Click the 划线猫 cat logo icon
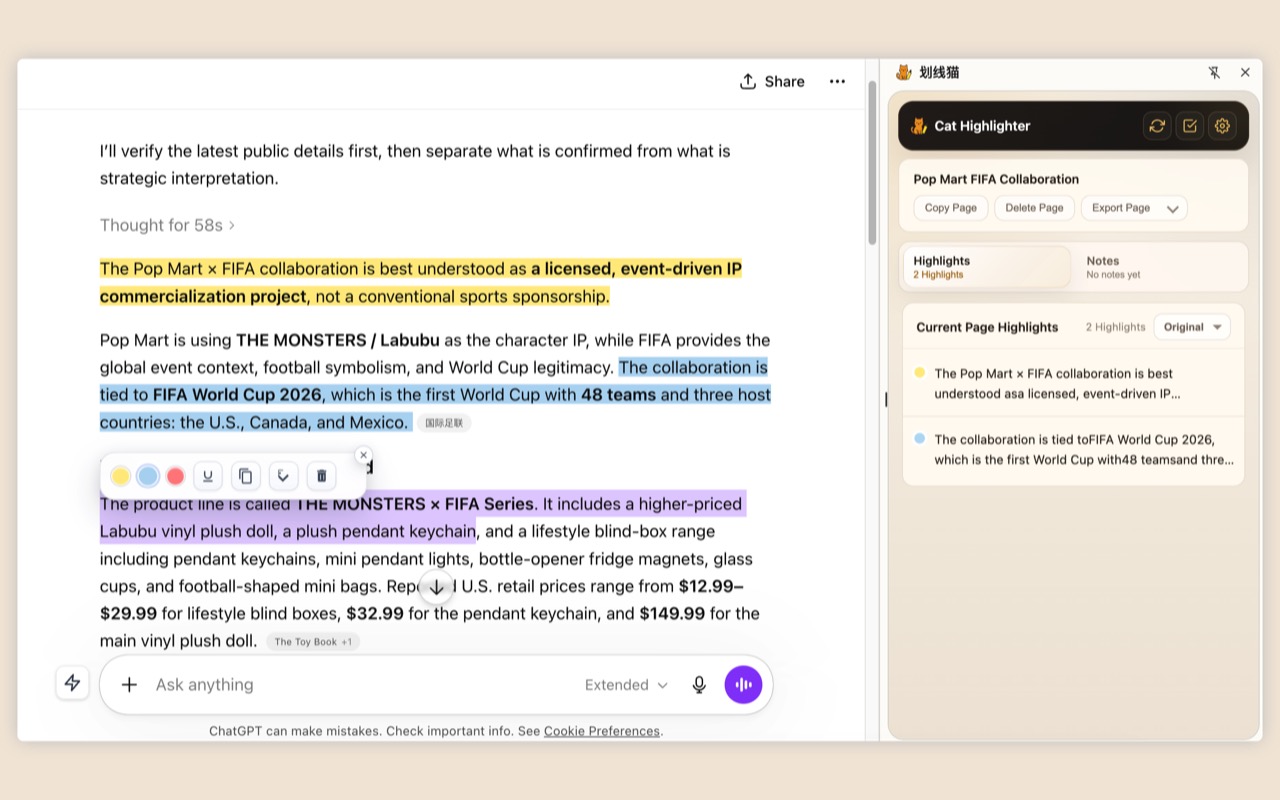This screenshot has width=1280, height=800. [x=904, y=72]
